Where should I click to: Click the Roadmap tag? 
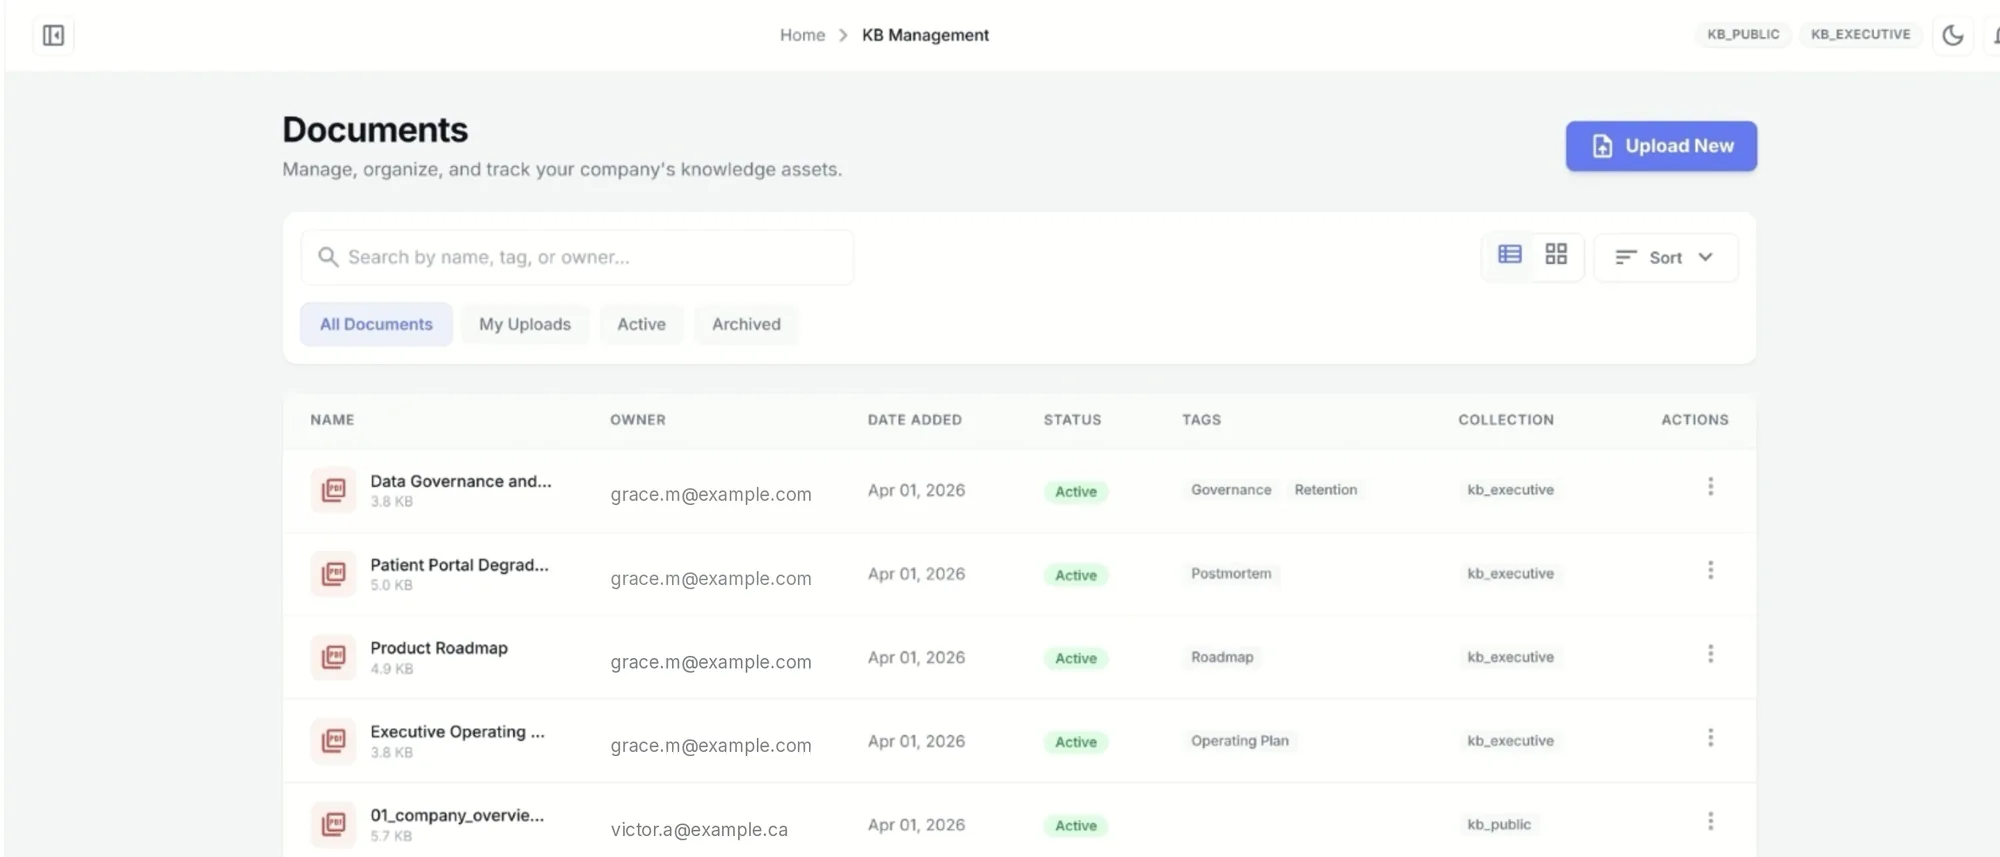click(x=1222, y=657)
